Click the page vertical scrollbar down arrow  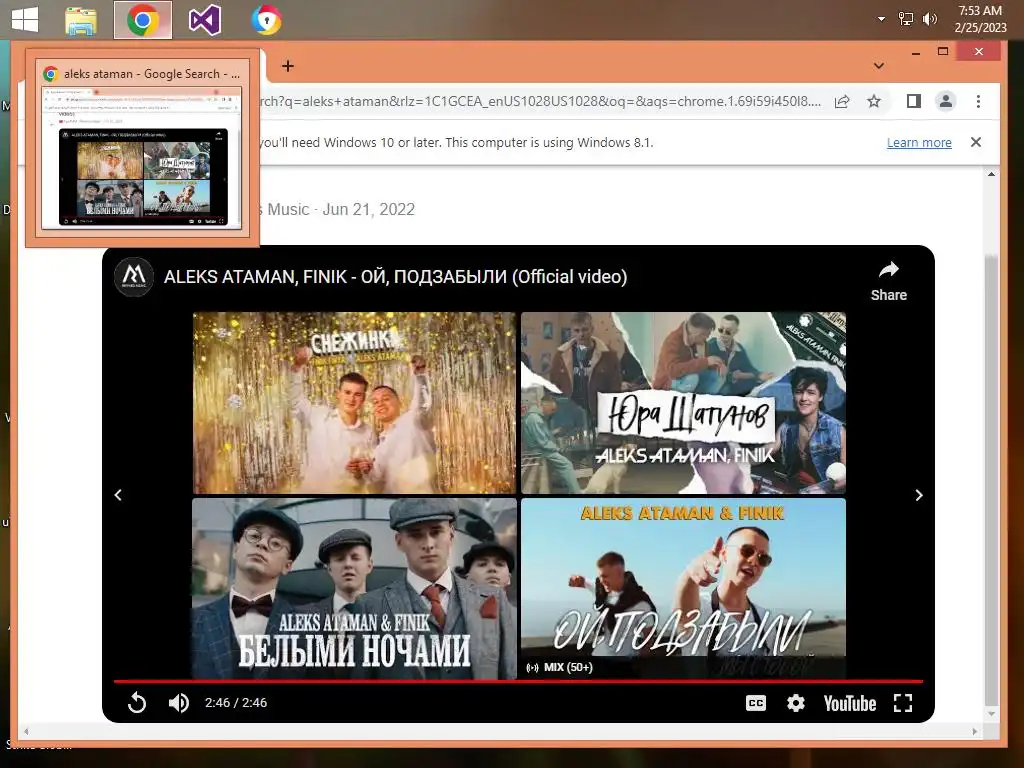click(x=991, y=714)
